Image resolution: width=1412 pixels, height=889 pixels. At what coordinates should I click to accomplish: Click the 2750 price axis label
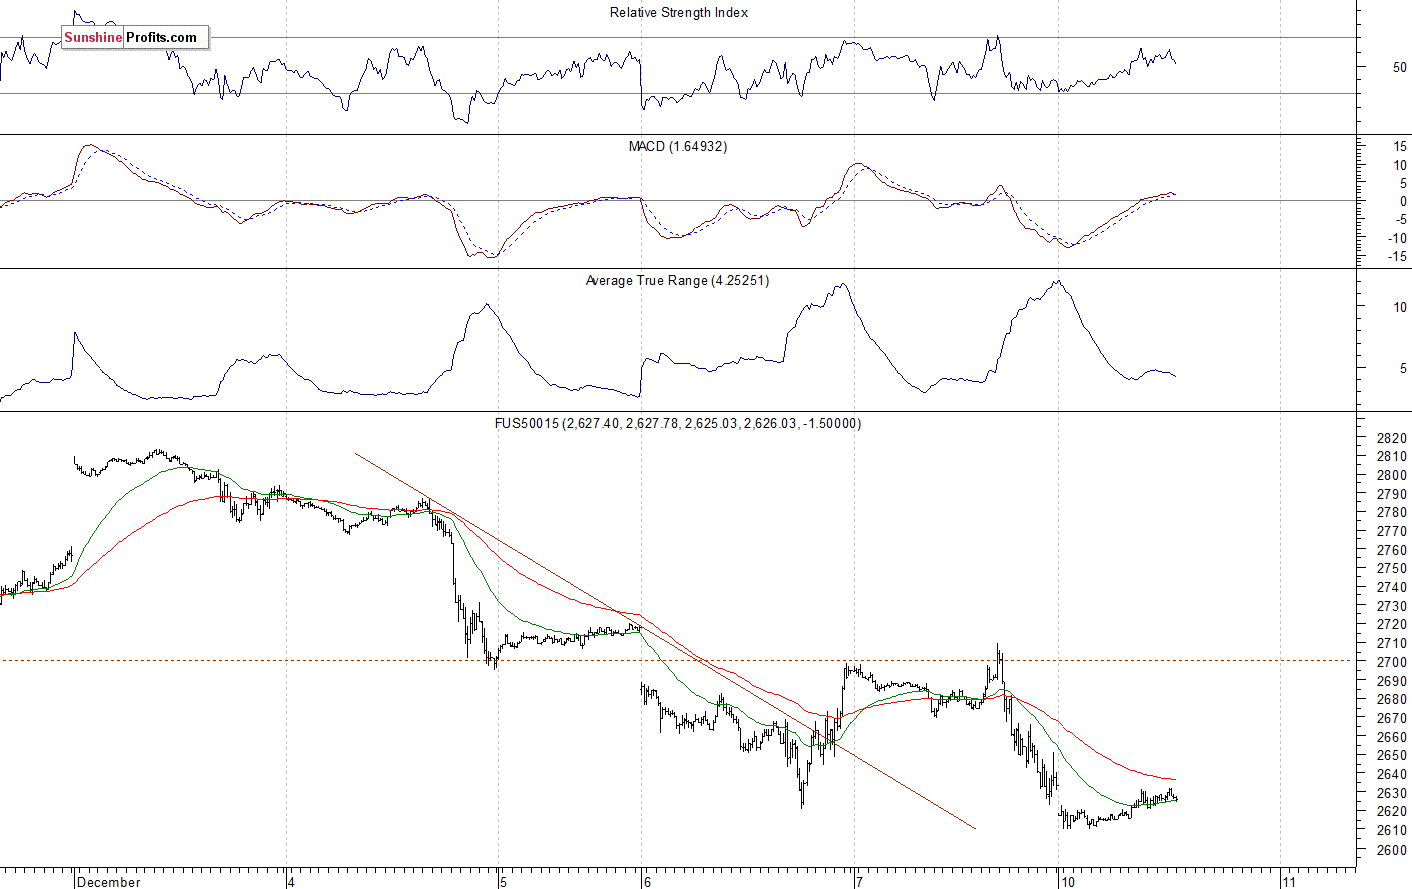click(x=1392, y=569)
